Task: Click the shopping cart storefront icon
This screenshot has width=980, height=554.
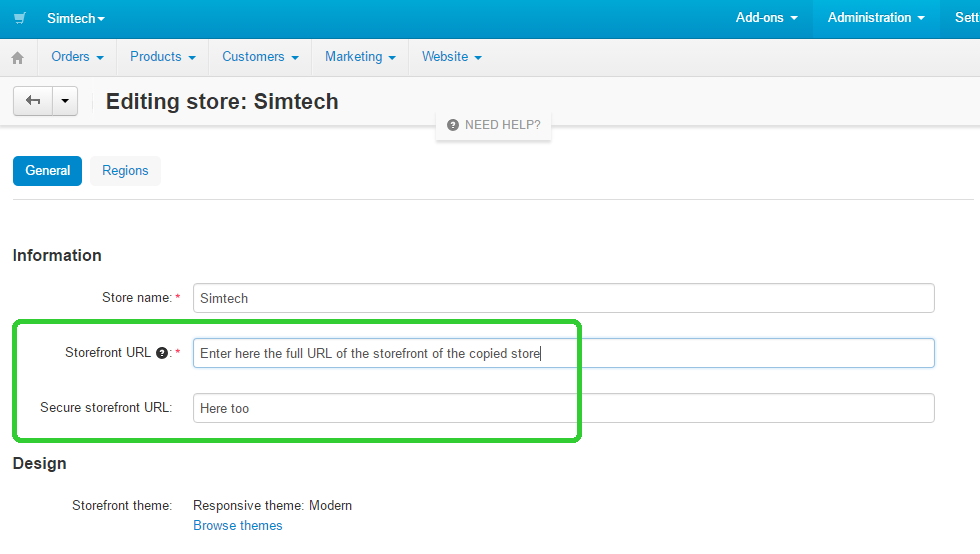Action: coord(20,18)
